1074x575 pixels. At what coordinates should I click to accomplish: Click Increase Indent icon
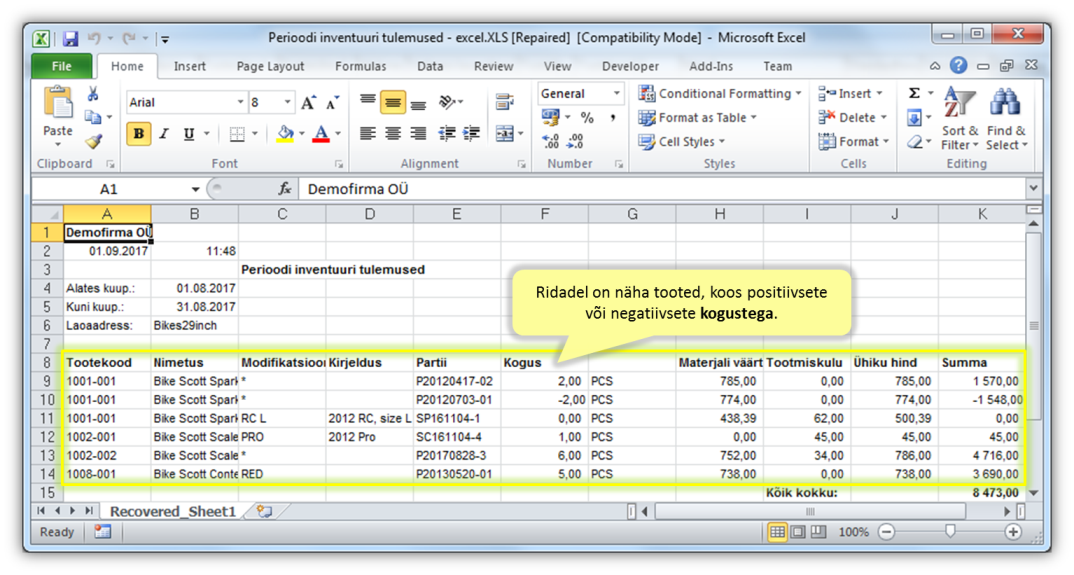coord(471,134)
